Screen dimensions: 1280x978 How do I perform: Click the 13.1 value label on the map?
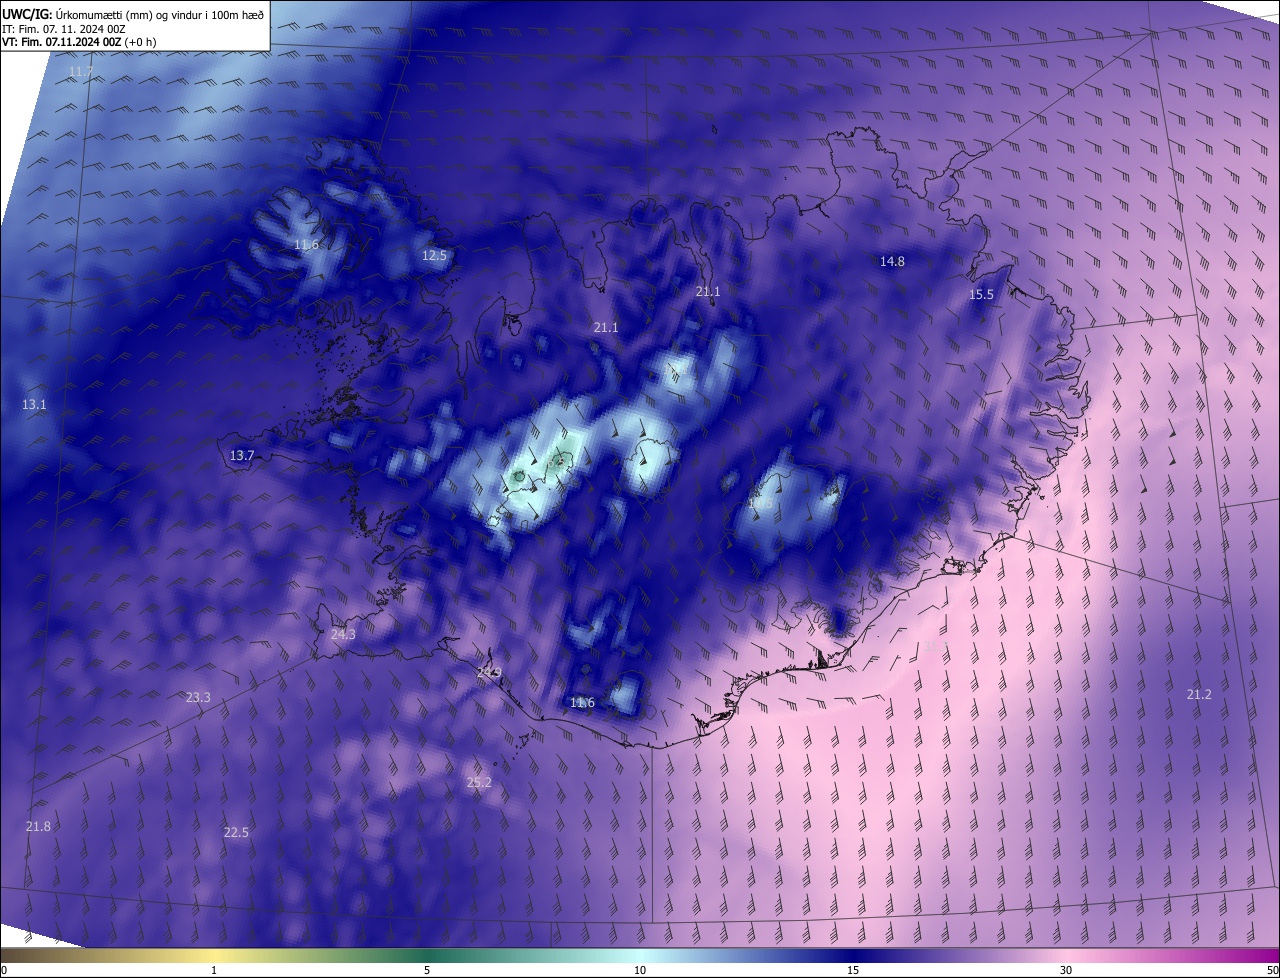[34, 405]
